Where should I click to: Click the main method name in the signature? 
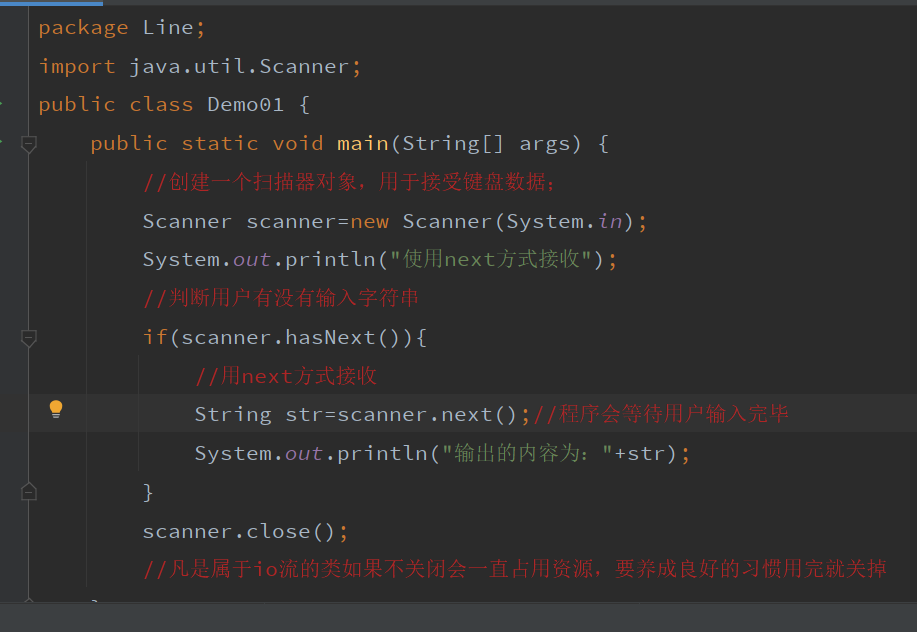point(363,144)
